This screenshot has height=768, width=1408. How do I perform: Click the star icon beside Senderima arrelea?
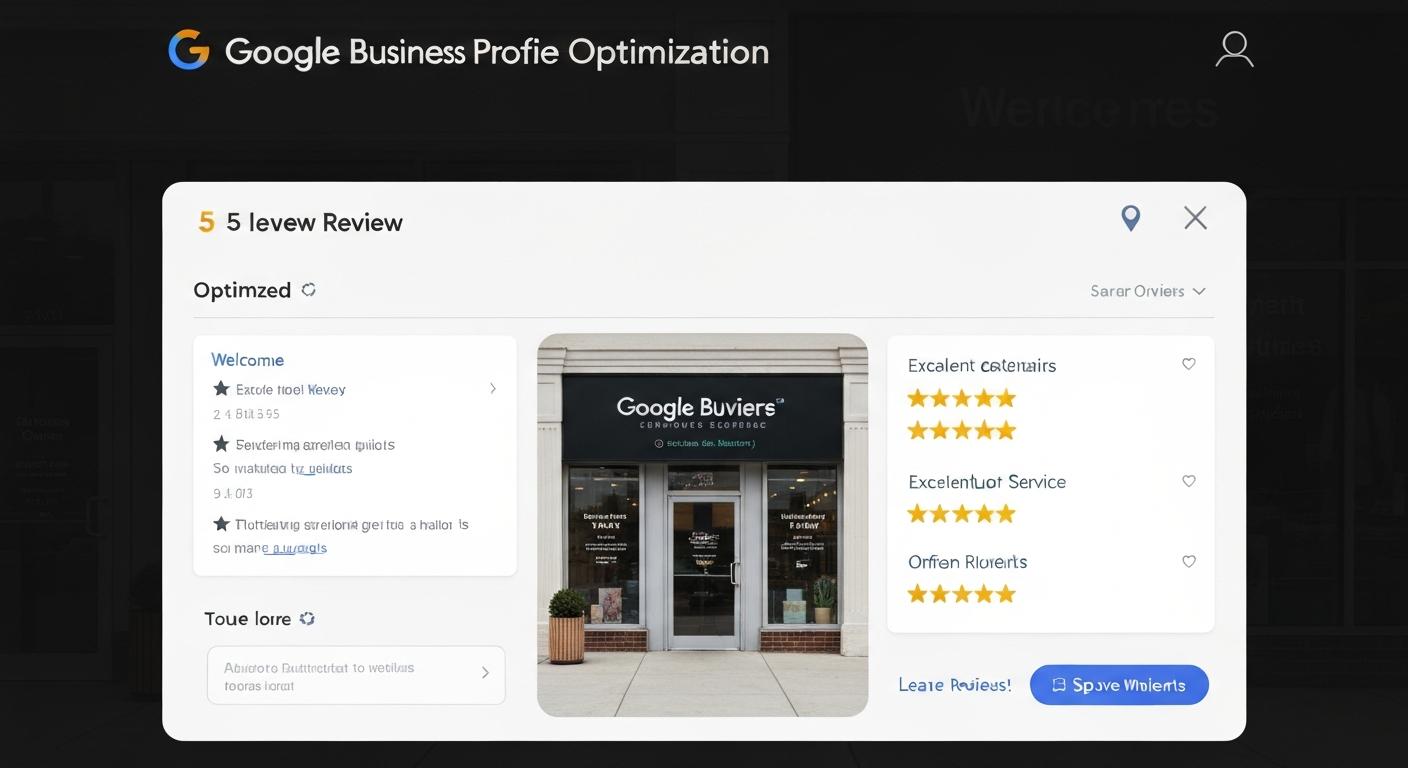pos(221,443)
